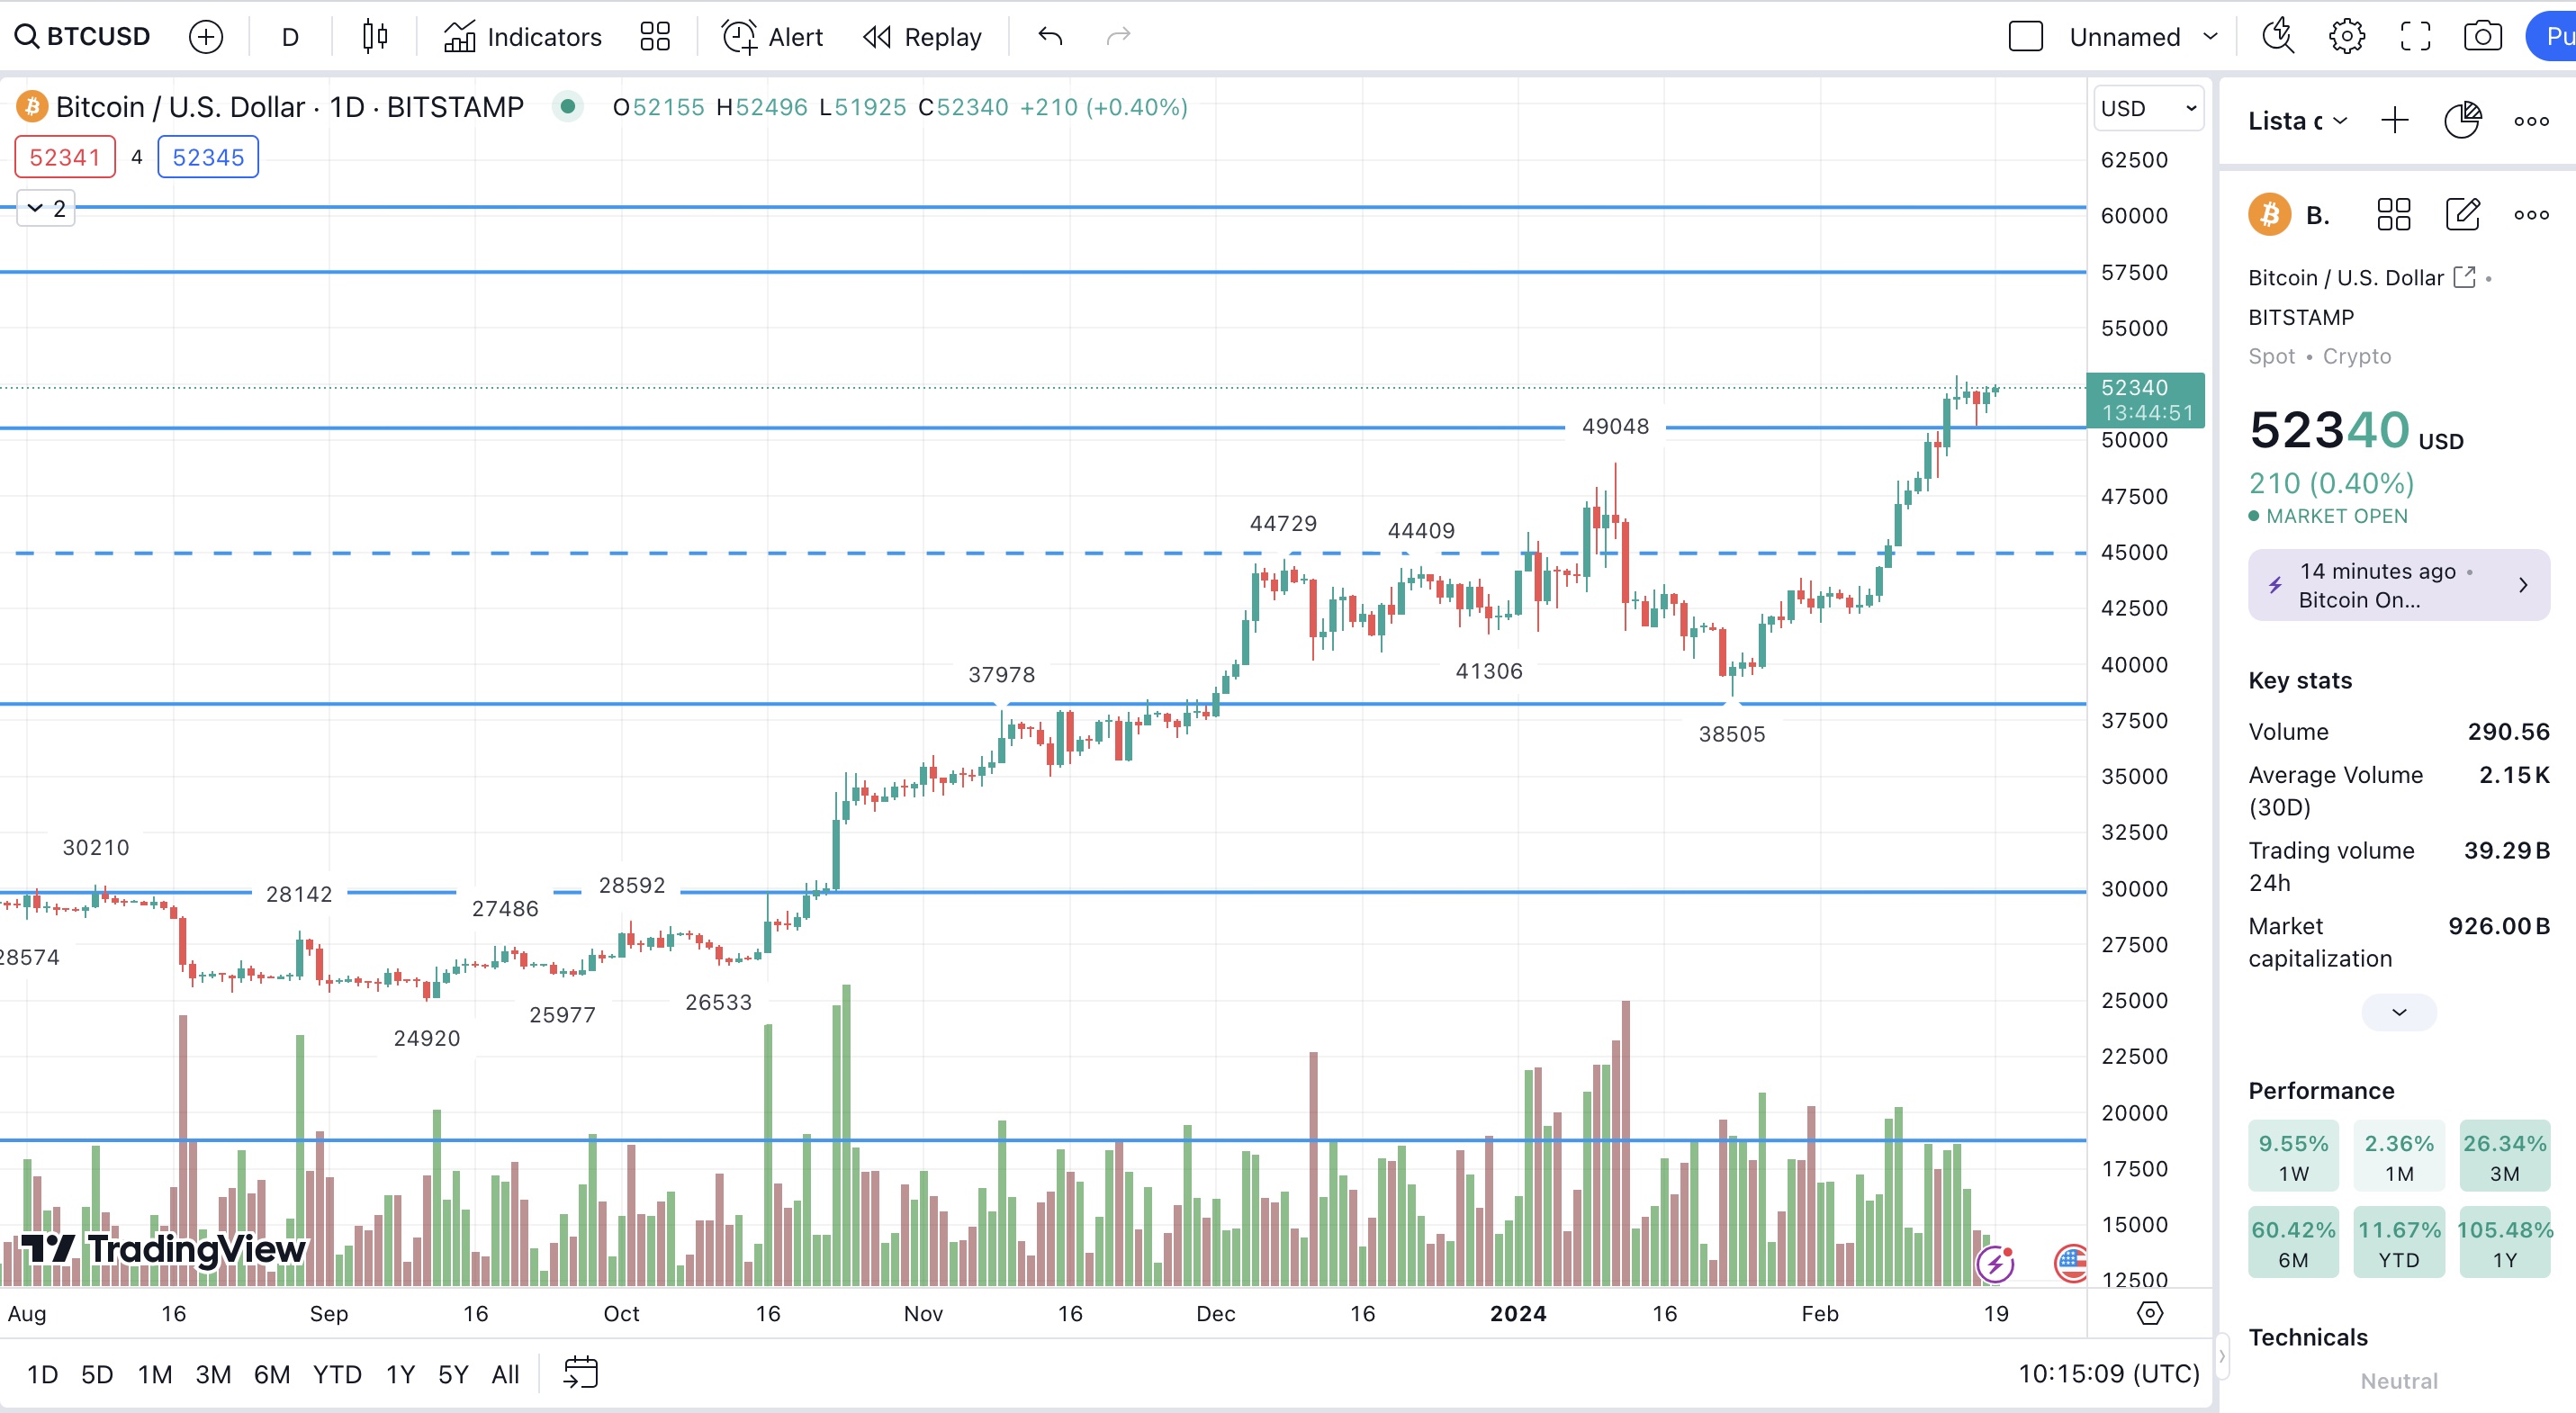Open the Indicators menu
Viewport: 2576px width, 1413px height.
click(x=523, y=37)
